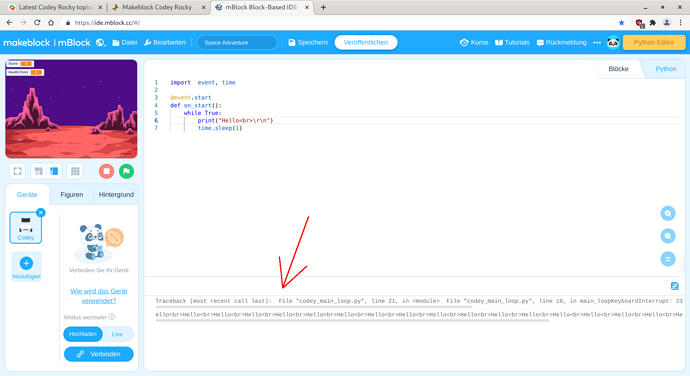Expand the three-dots more menu
This screenshot has width=690, height=376.
[597, 43]
